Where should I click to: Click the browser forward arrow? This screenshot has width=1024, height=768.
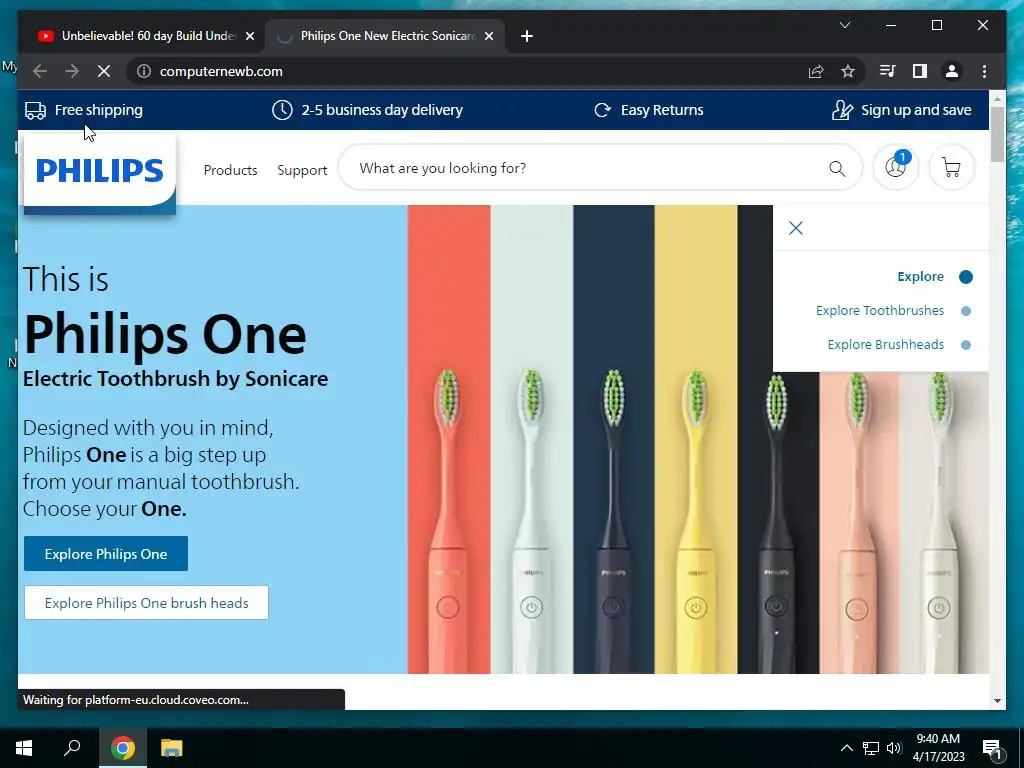point(72,71)
